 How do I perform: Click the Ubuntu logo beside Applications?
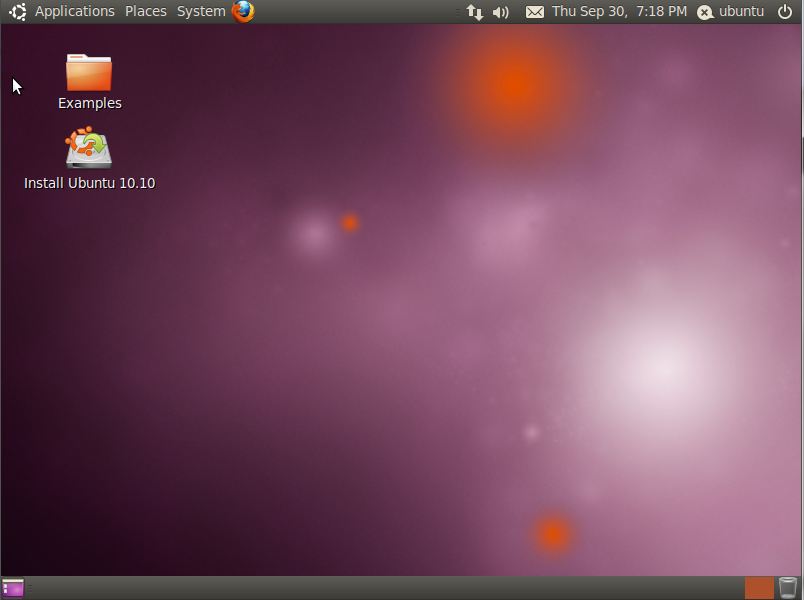click(x=17, y=12)
